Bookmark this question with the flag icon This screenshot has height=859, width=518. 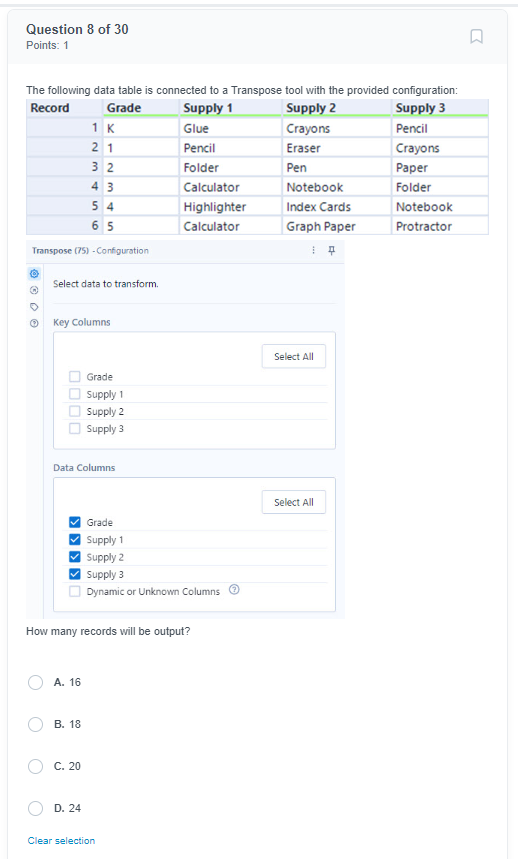(x=476, y=37)
